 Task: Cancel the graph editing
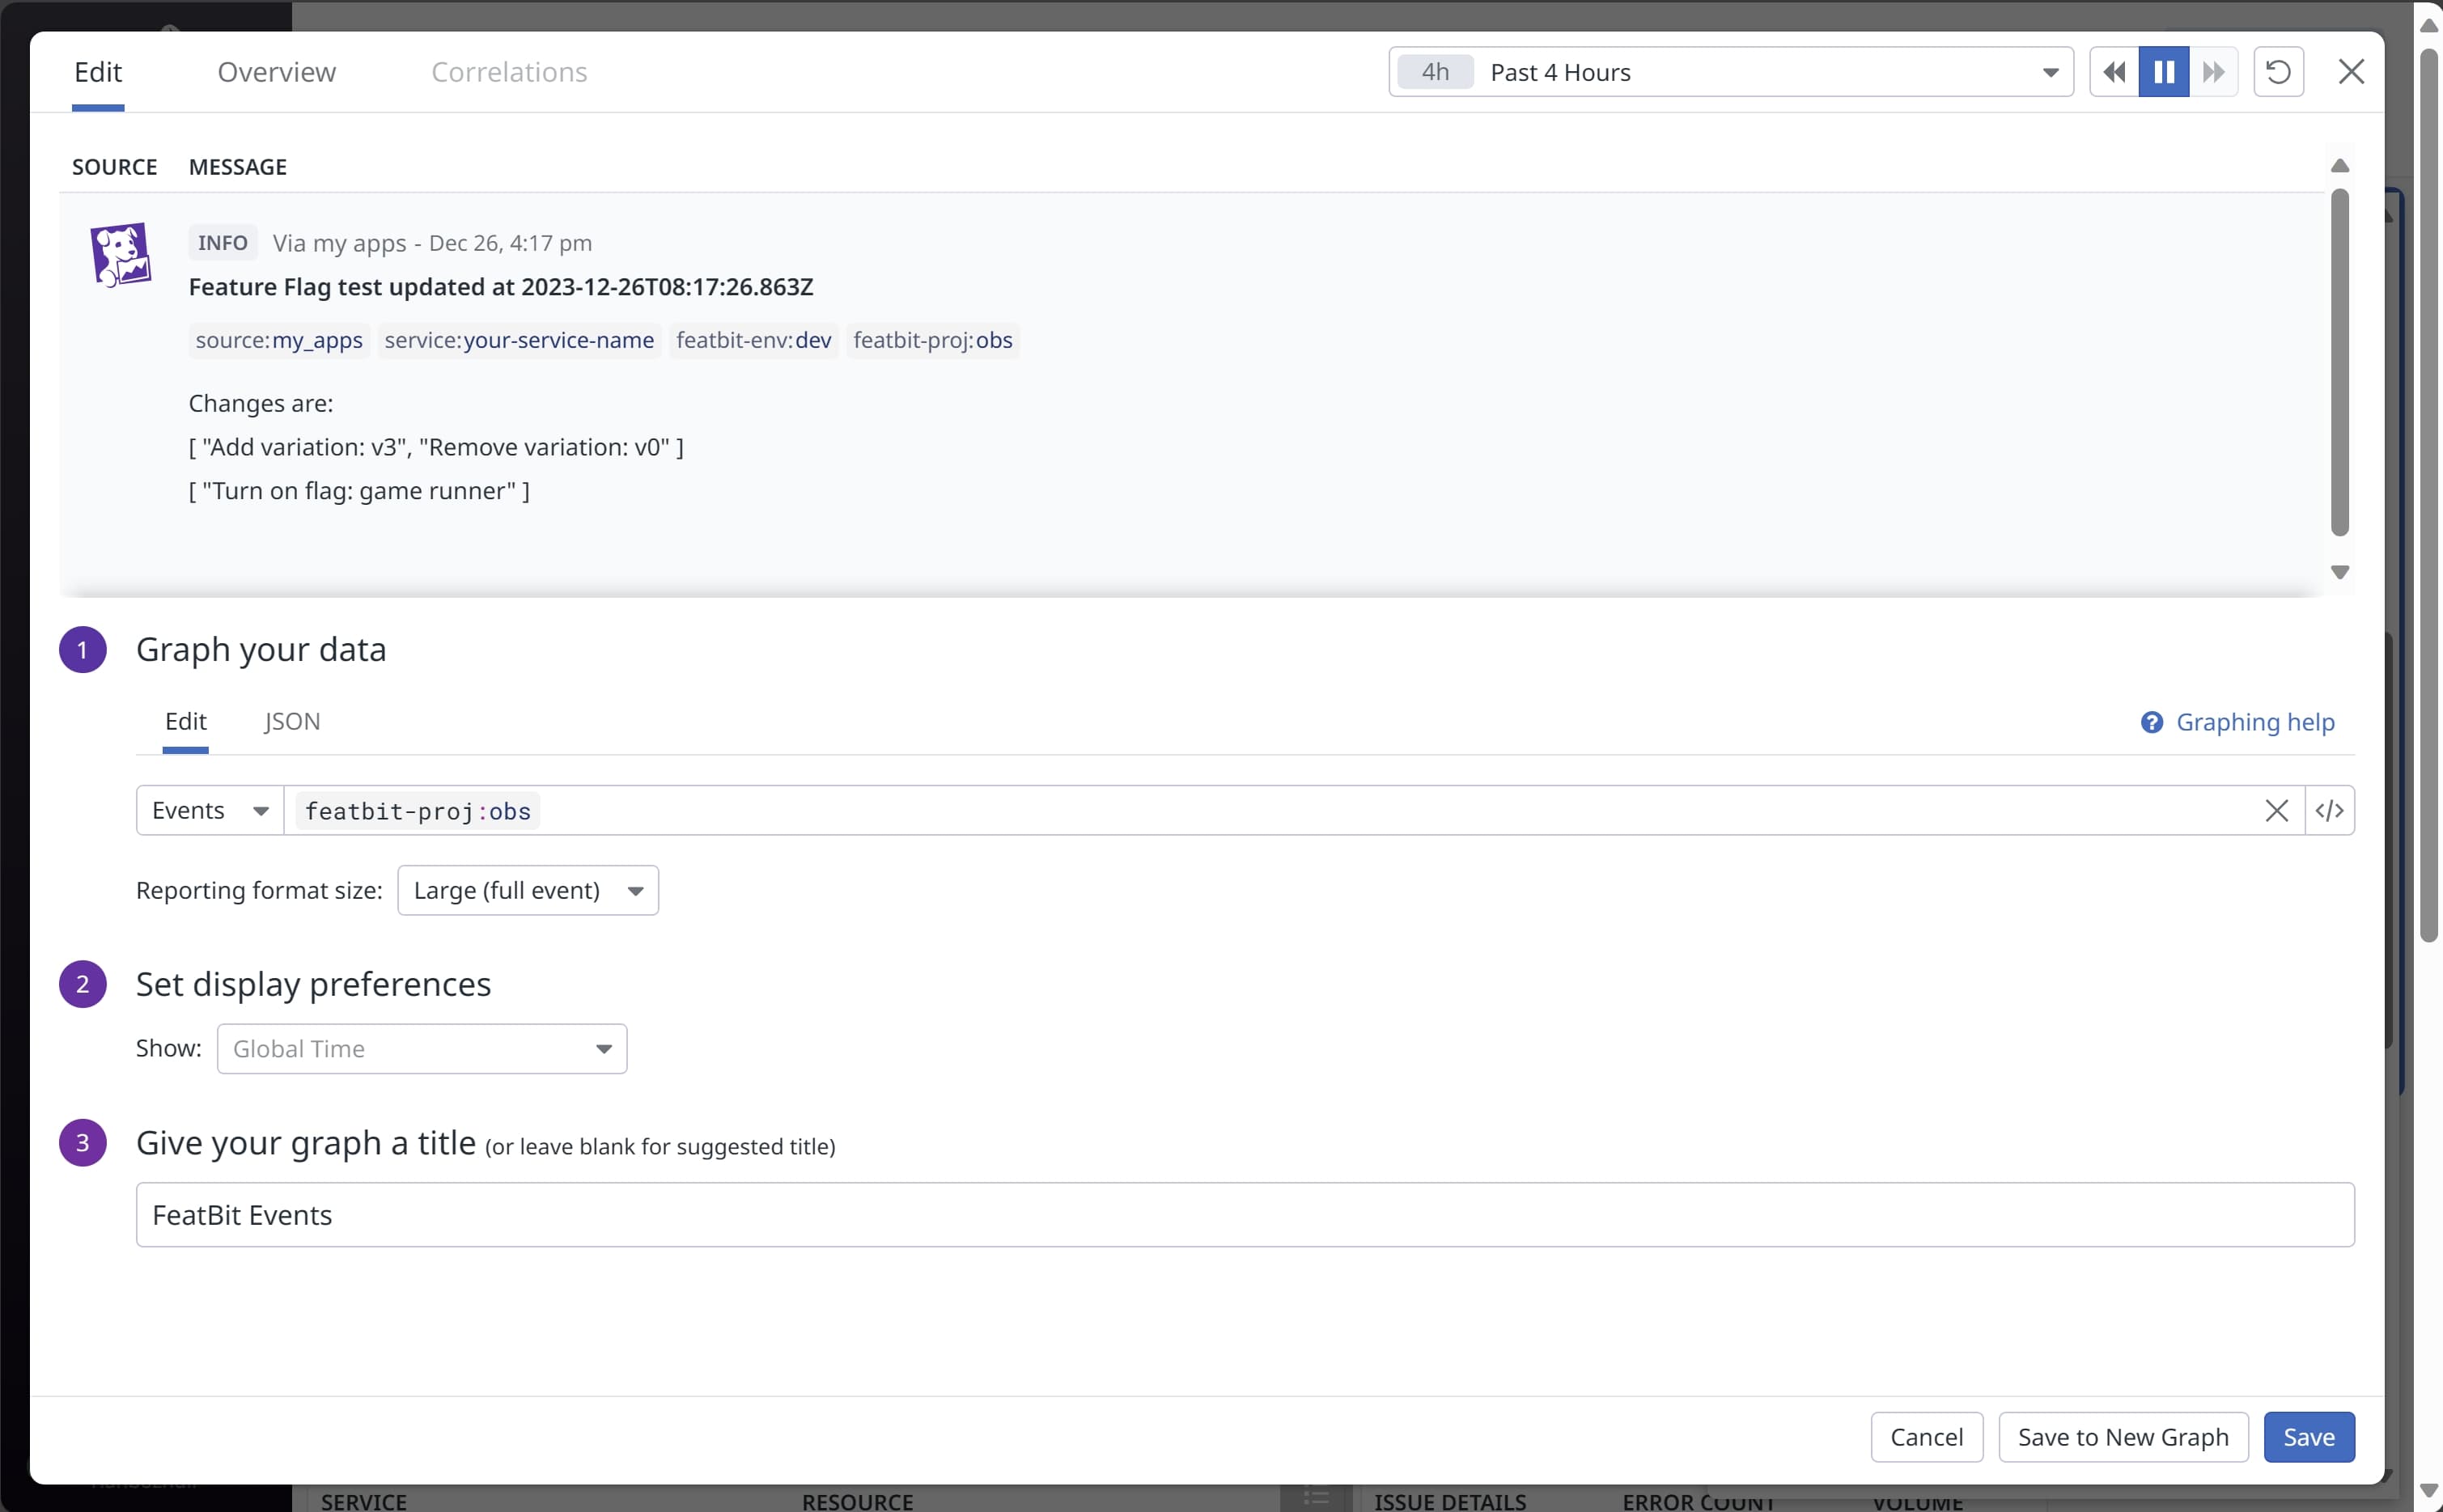pos(1926,1437)
